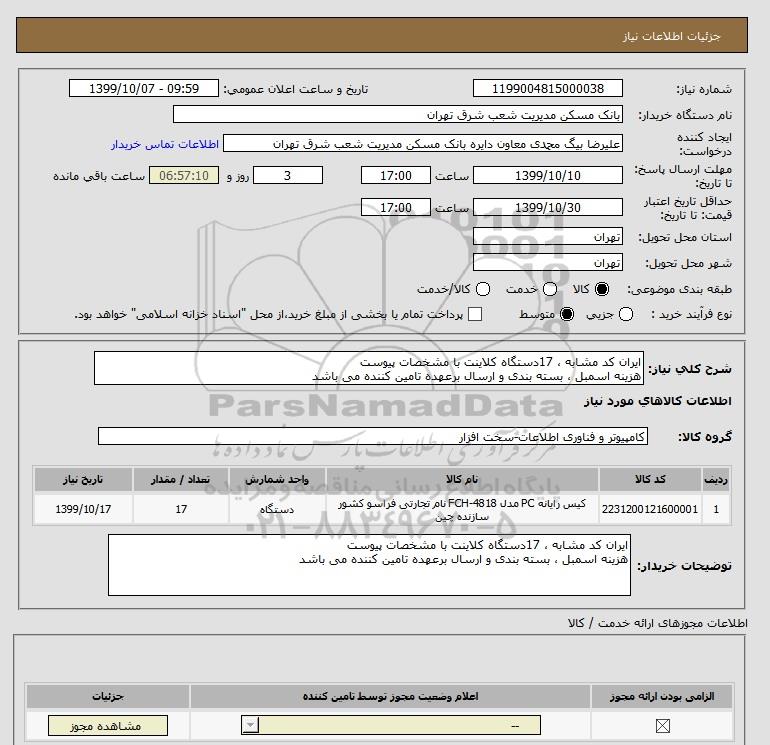Click the unit cell دستگاه
Screen dimensions: 770x745
pos(277,509)
